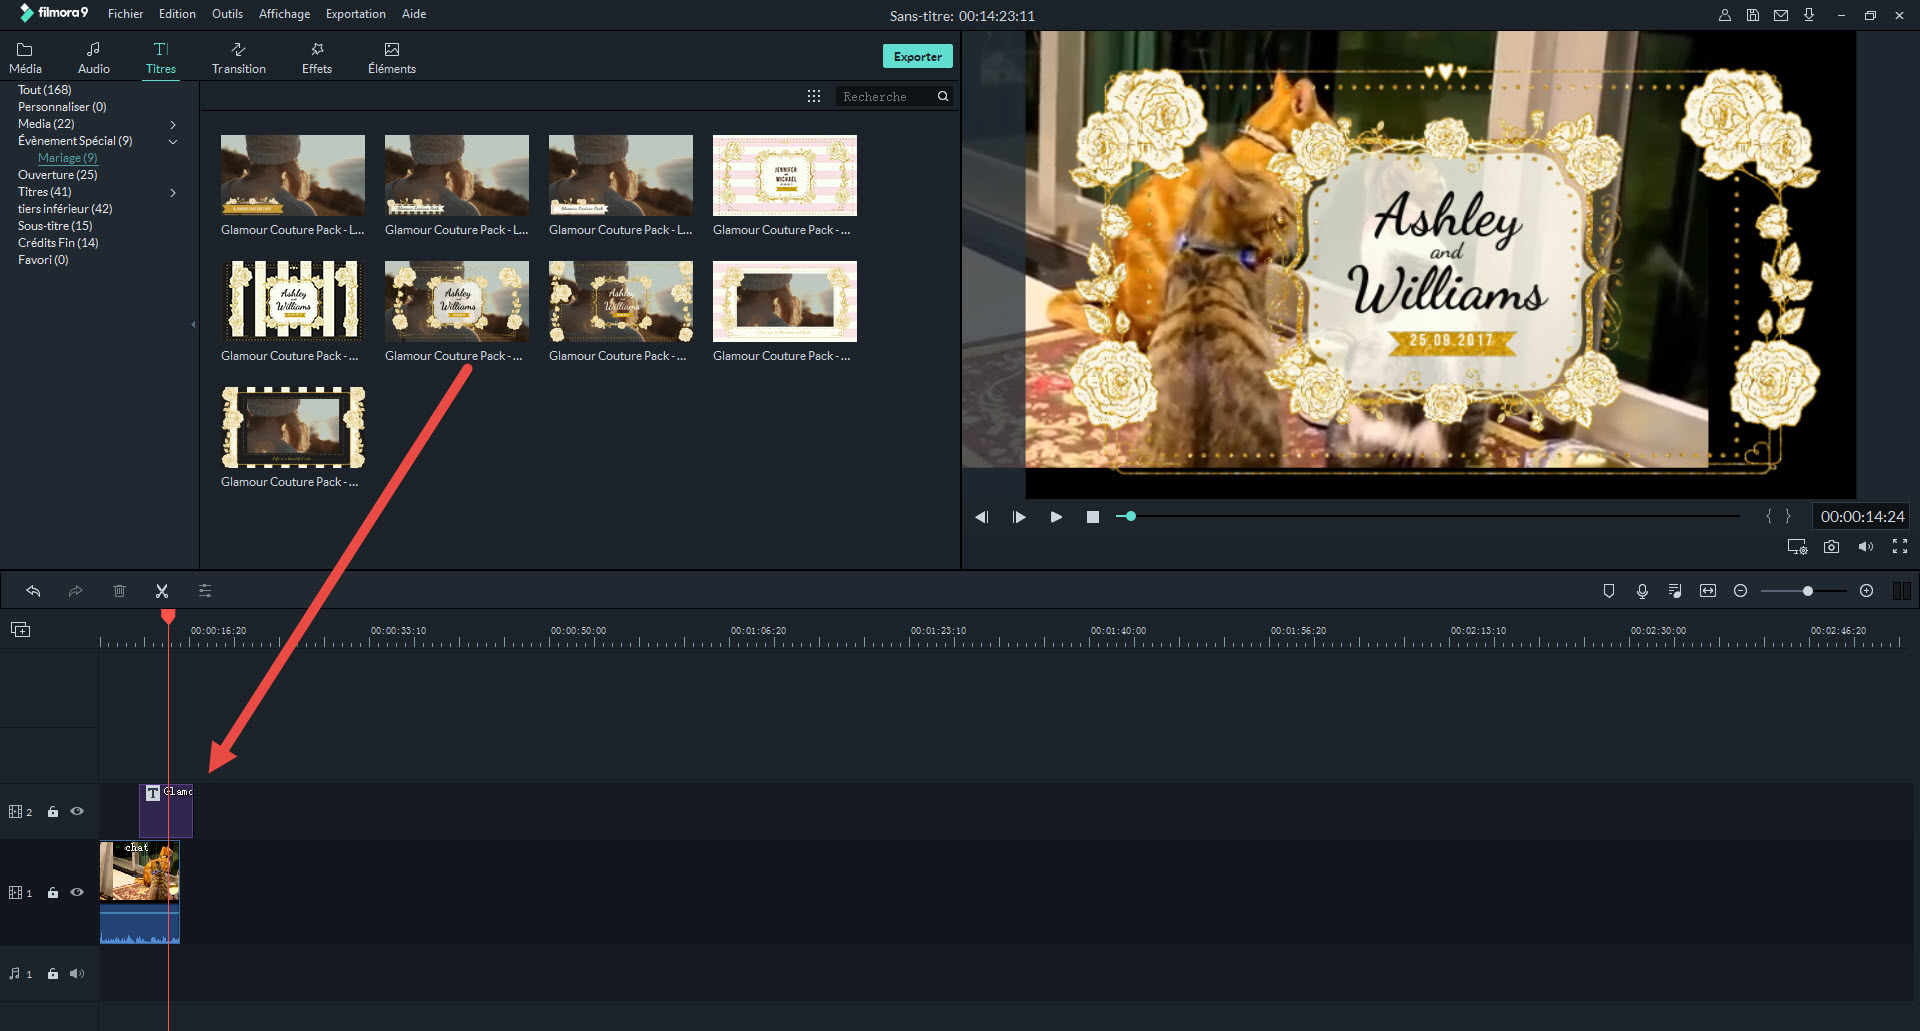1920x1031 pixels.
Task: Select the pink striped Jennifer Michael title thumbnail
Action: click(785, 175)
